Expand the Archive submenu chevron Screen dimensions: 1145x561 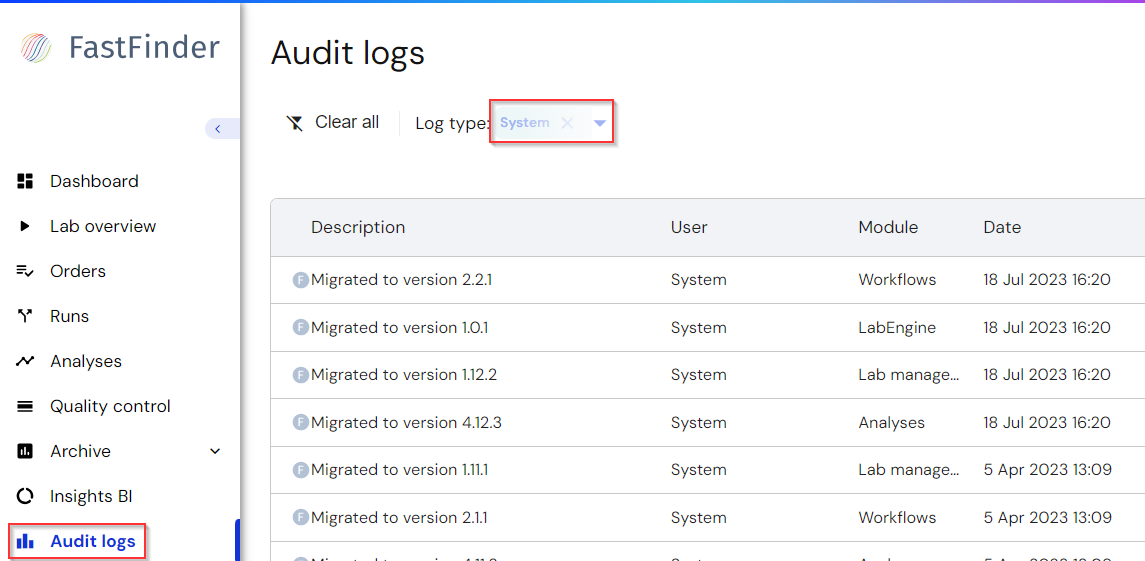[x=215, y=451]
